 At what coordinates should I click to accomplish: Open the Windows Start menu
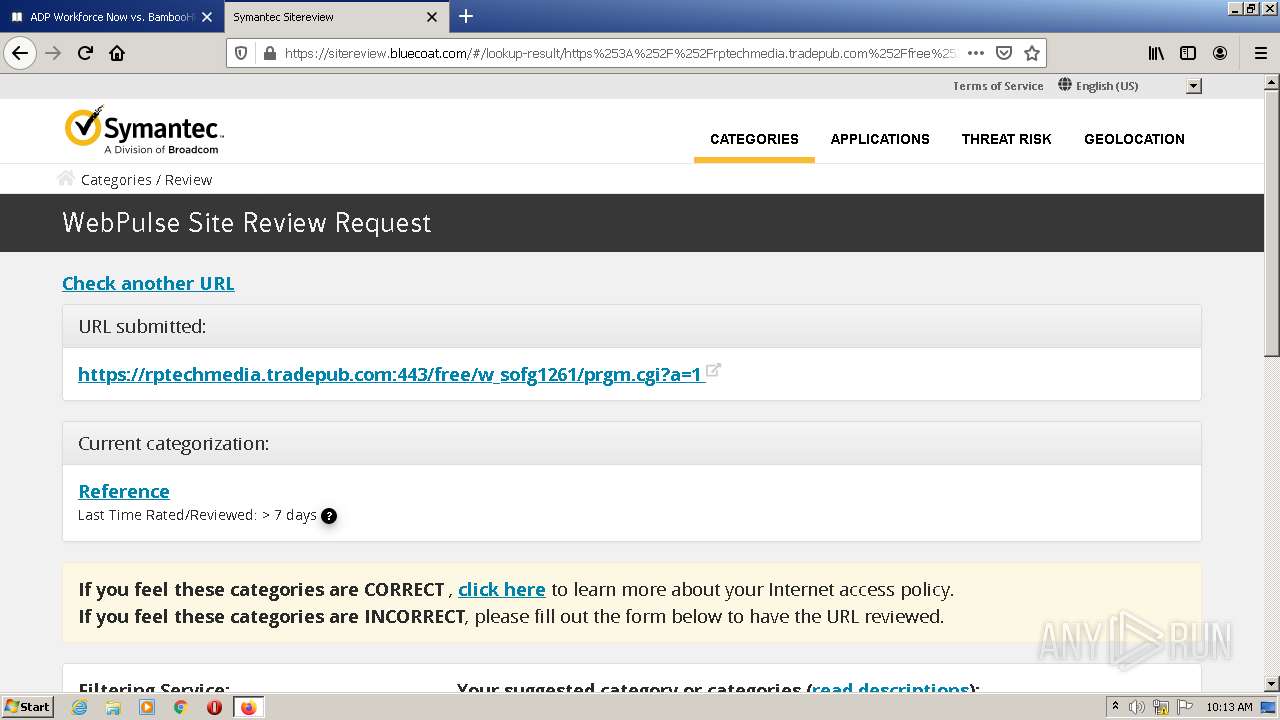(x=28, y=707)
